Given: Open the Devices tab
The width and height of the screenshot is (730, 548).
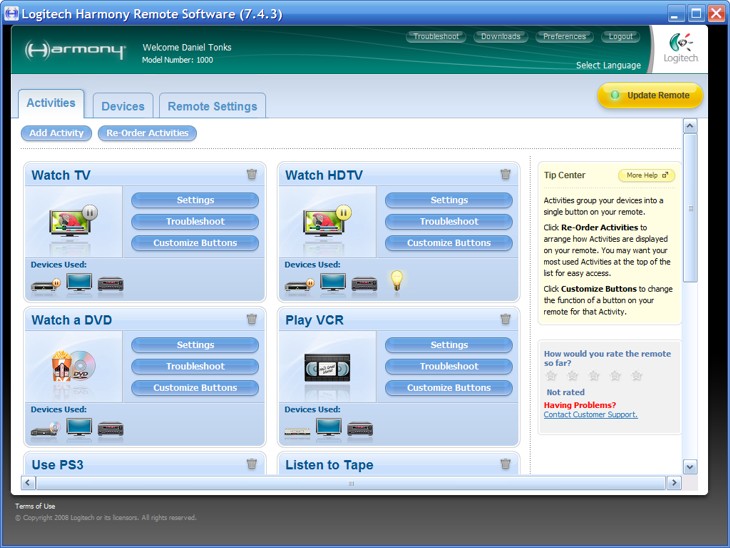Looking at the screenshot, I should coord(123,106).
